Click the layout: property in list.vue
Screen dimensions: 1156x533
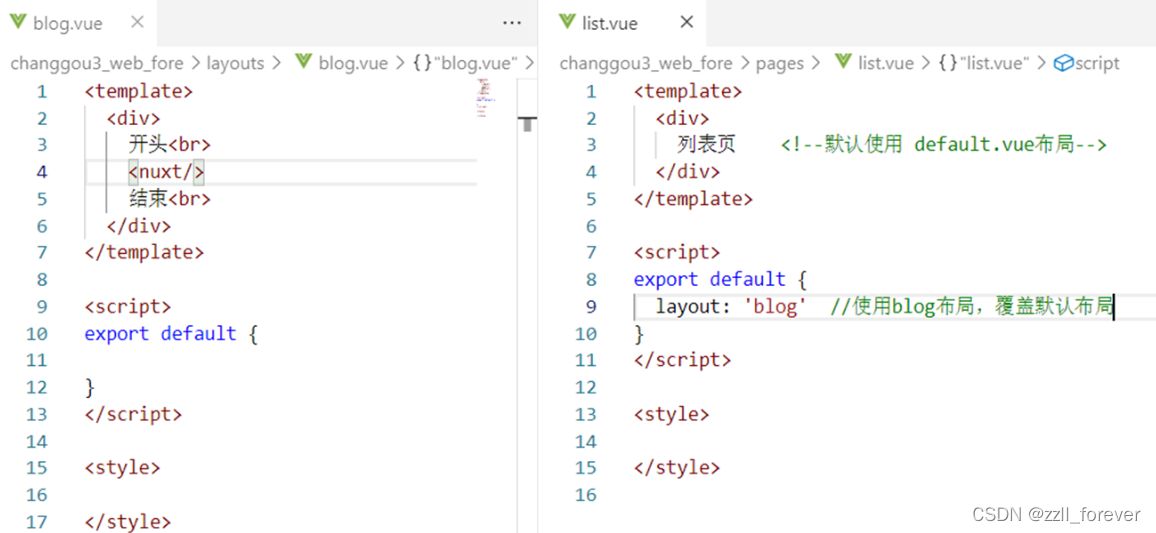(x=693, y=306)
